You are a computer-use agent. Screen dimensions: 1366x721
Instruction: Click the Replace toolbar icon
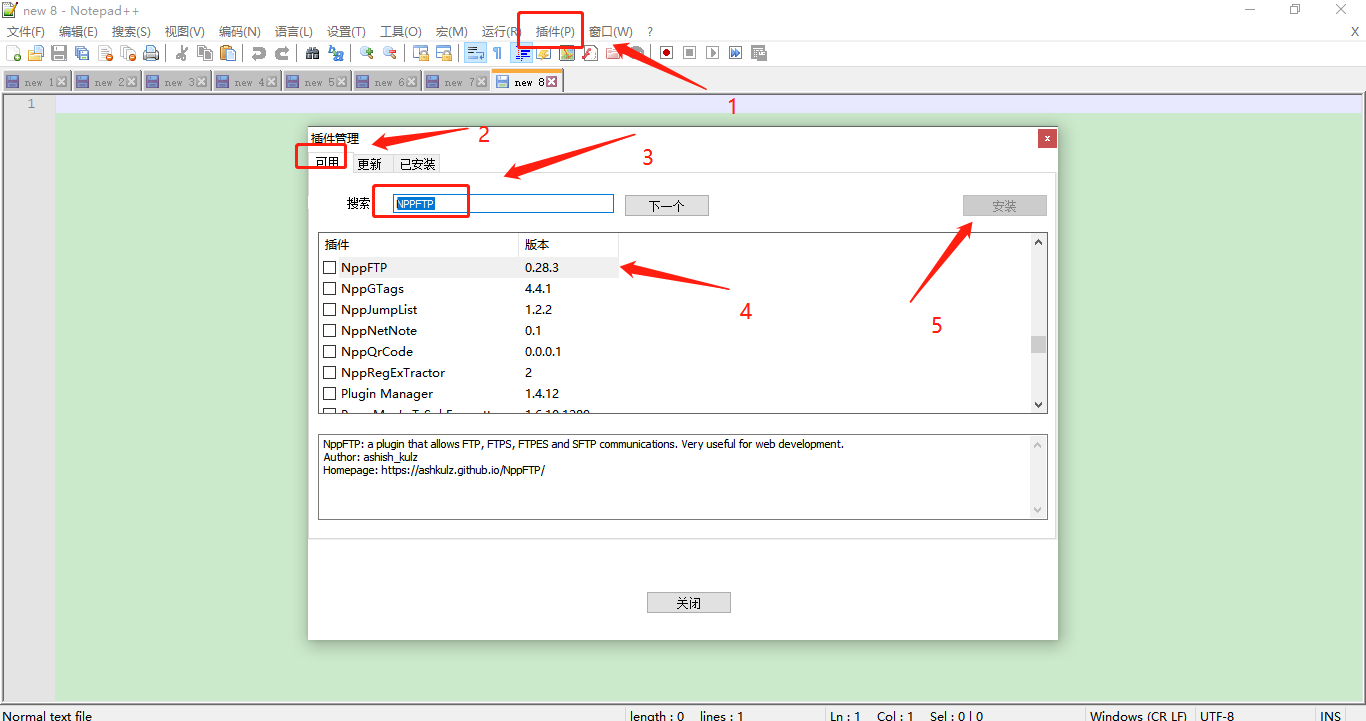(336, 53)
